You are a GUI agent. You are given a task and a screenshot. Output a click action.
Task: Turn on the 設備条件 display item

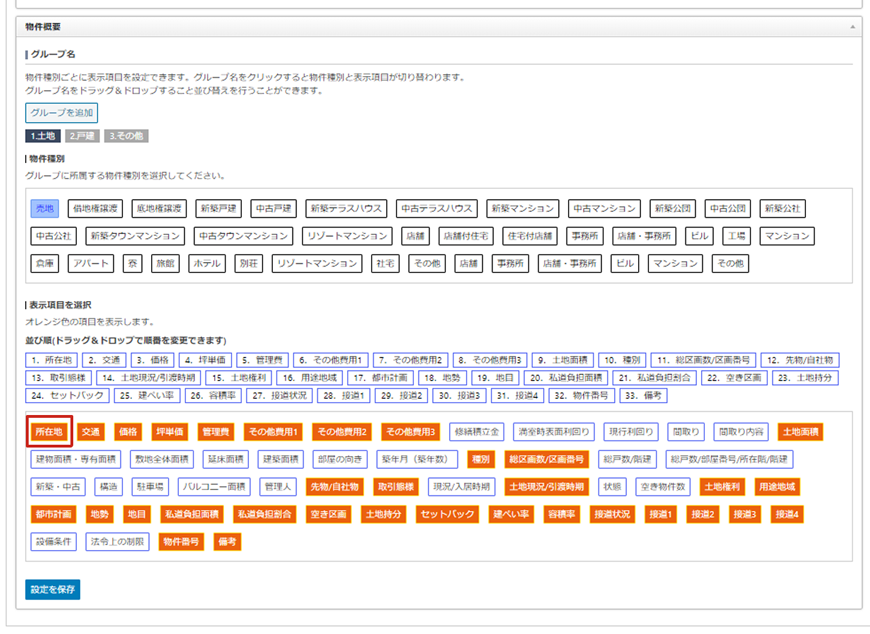pyautogui.click(x=54, y=542)
